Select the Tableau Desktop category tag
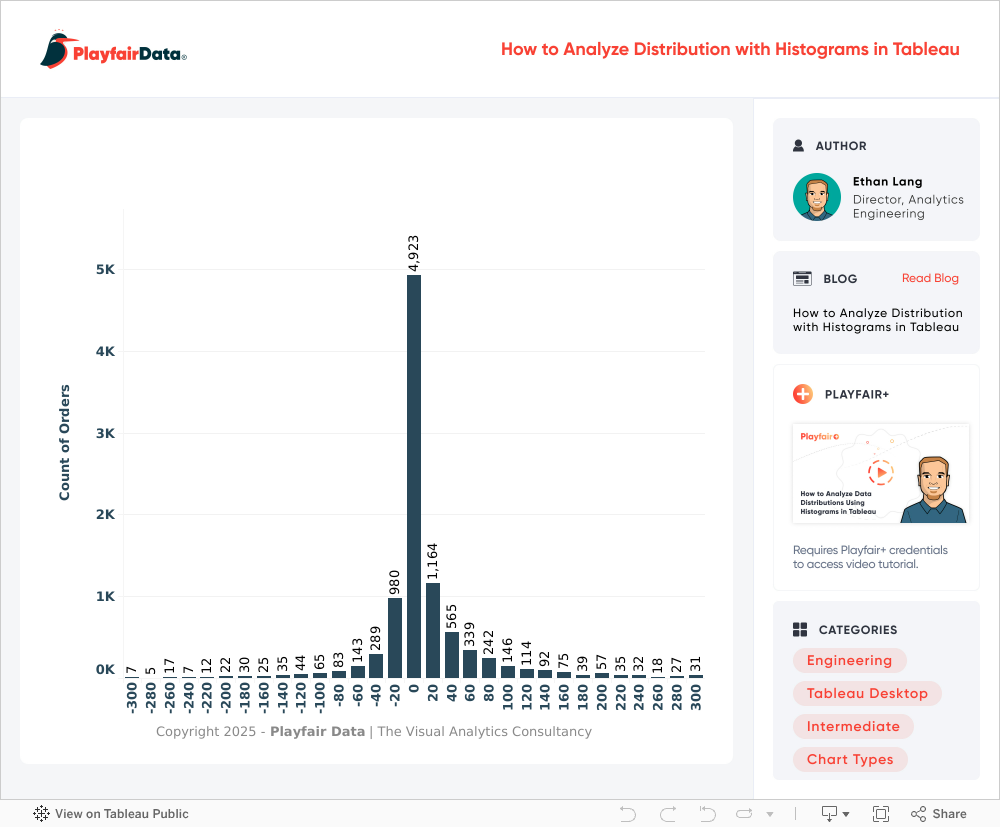1000x827 pixels. (x=867, y=693)
